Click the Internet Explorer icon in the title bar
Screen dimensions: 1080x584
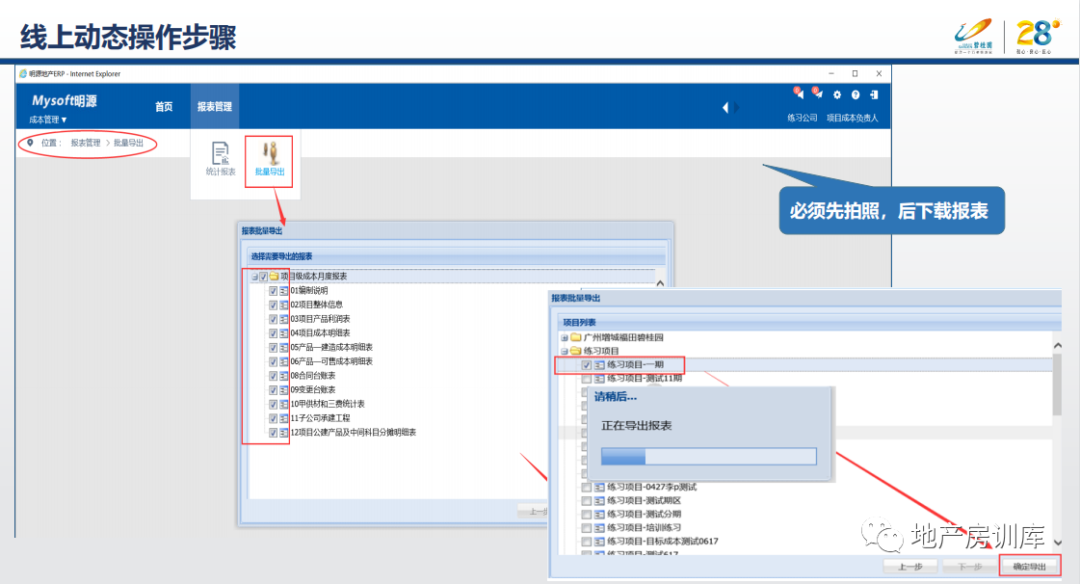23,74
